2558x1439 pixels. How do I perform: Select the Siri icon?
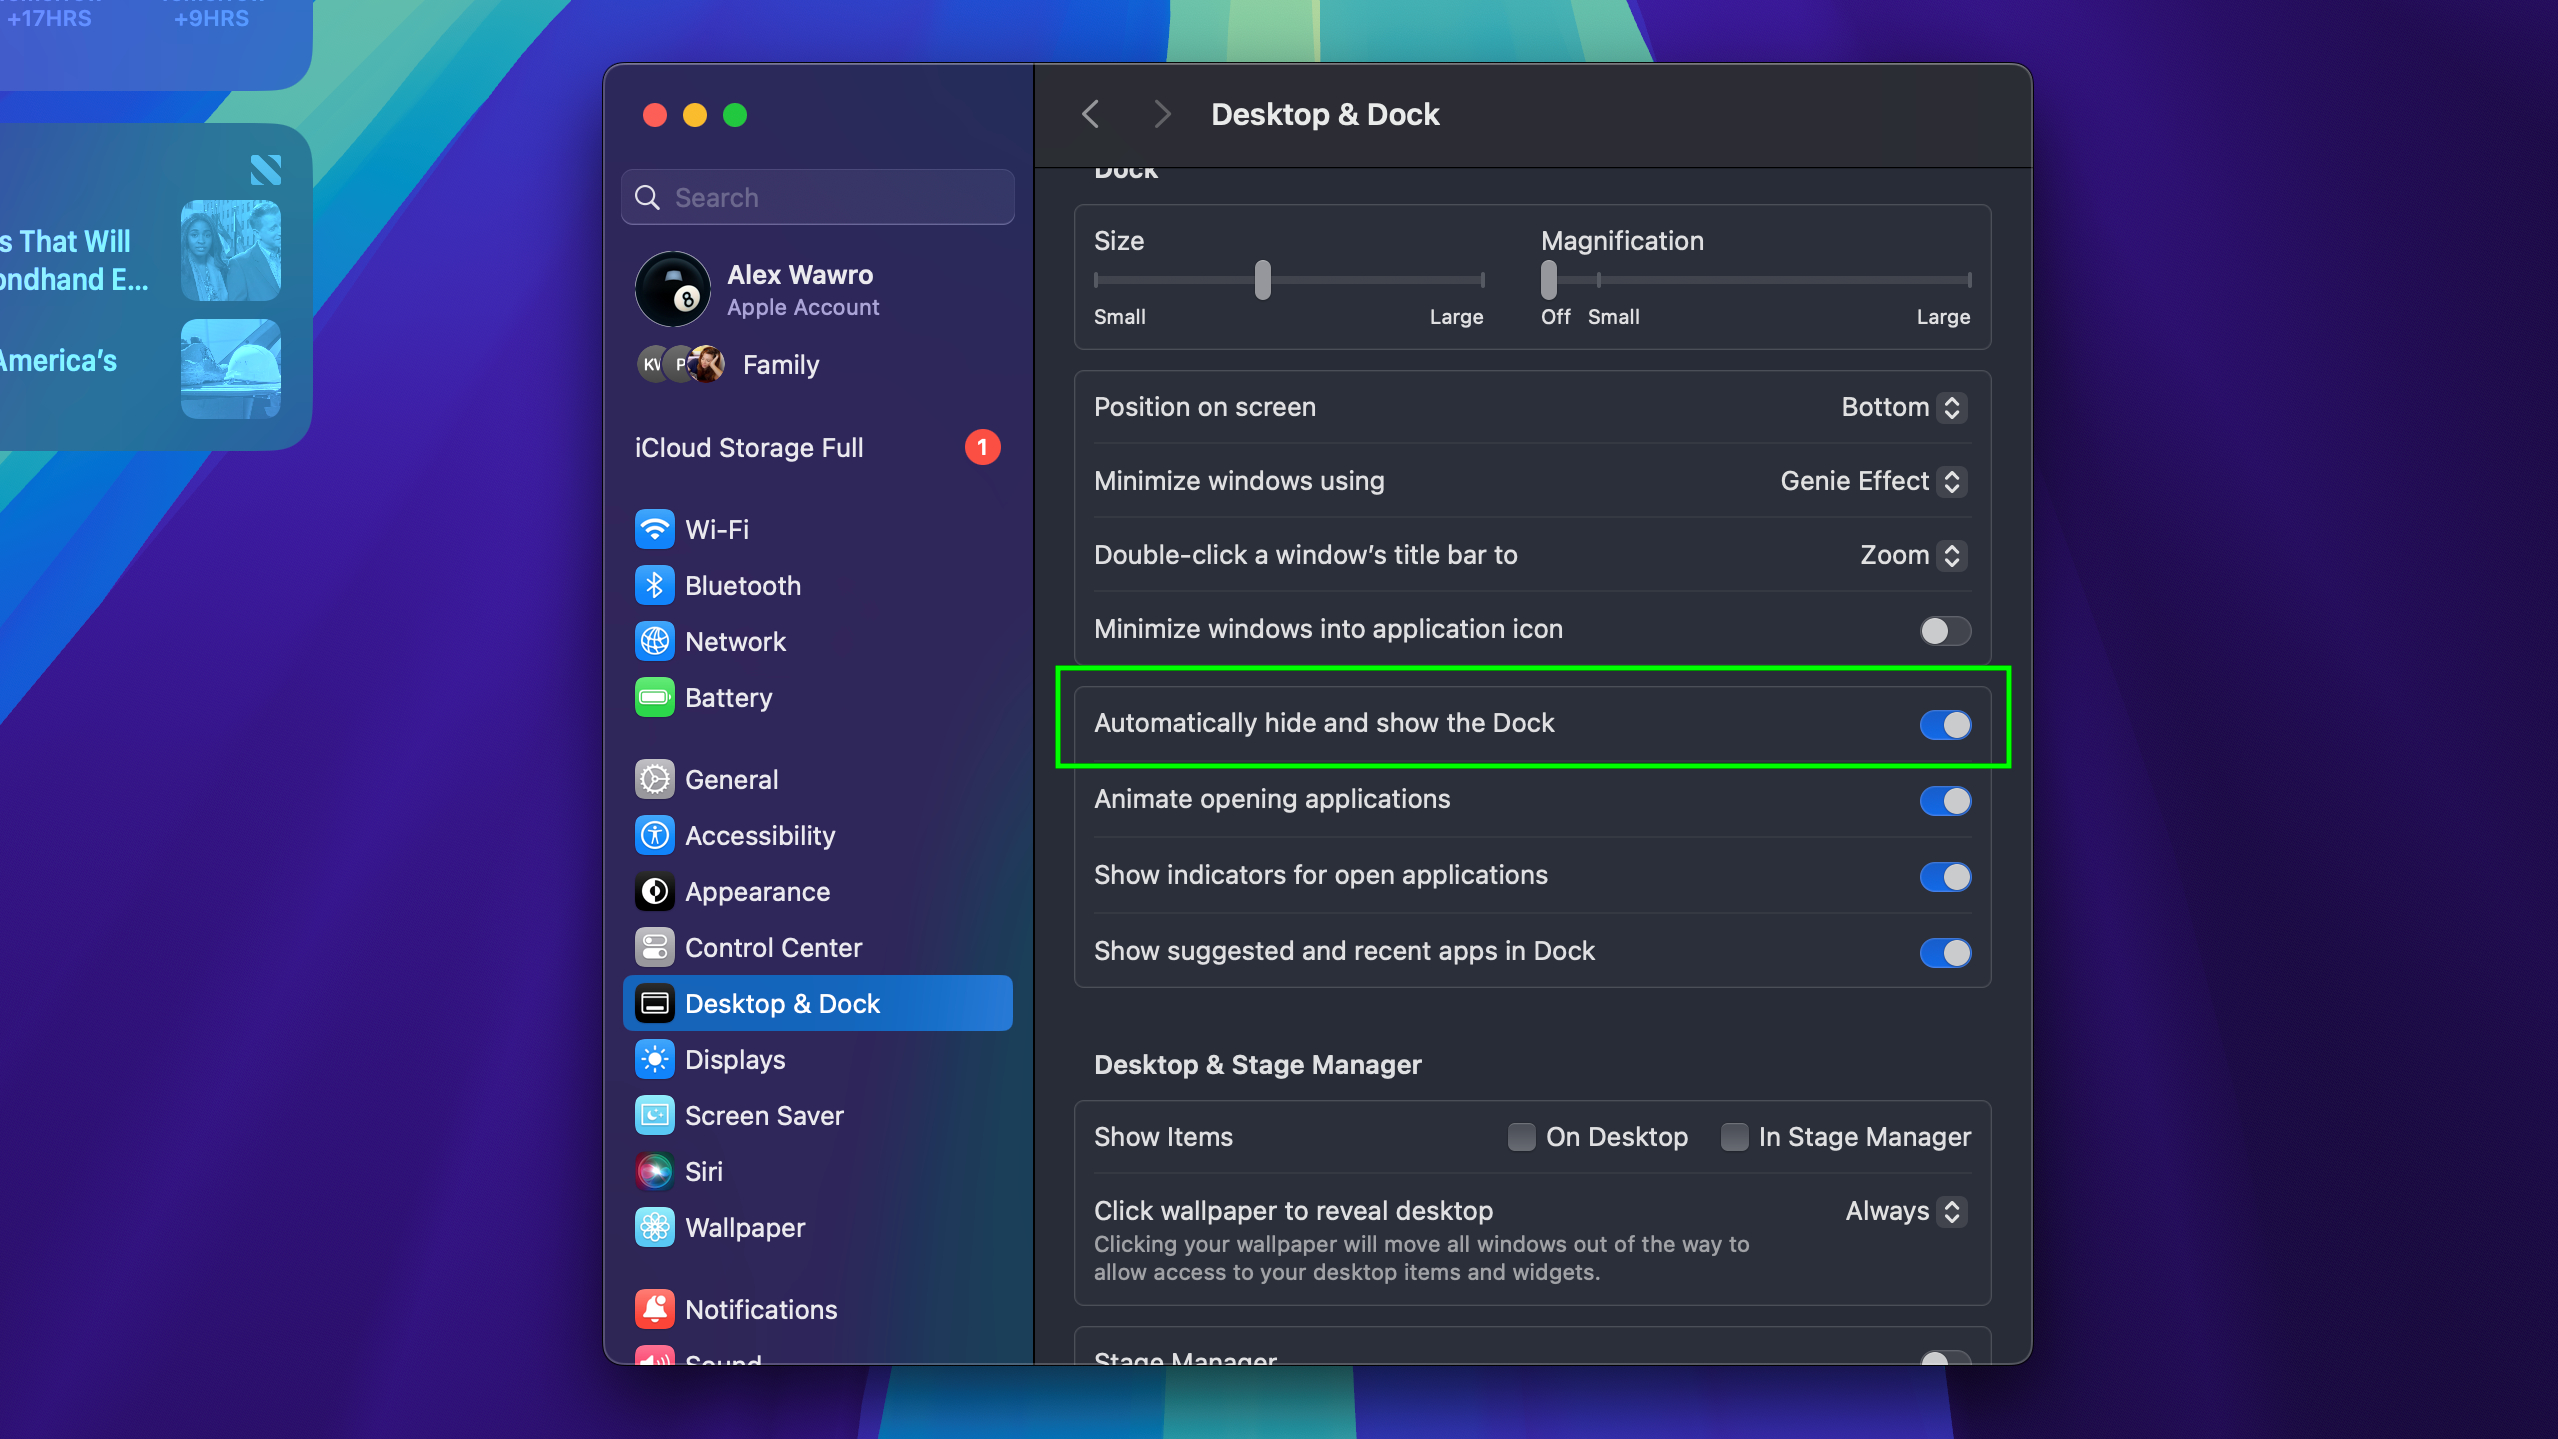pyautogui.click(x=655, y=1172)
